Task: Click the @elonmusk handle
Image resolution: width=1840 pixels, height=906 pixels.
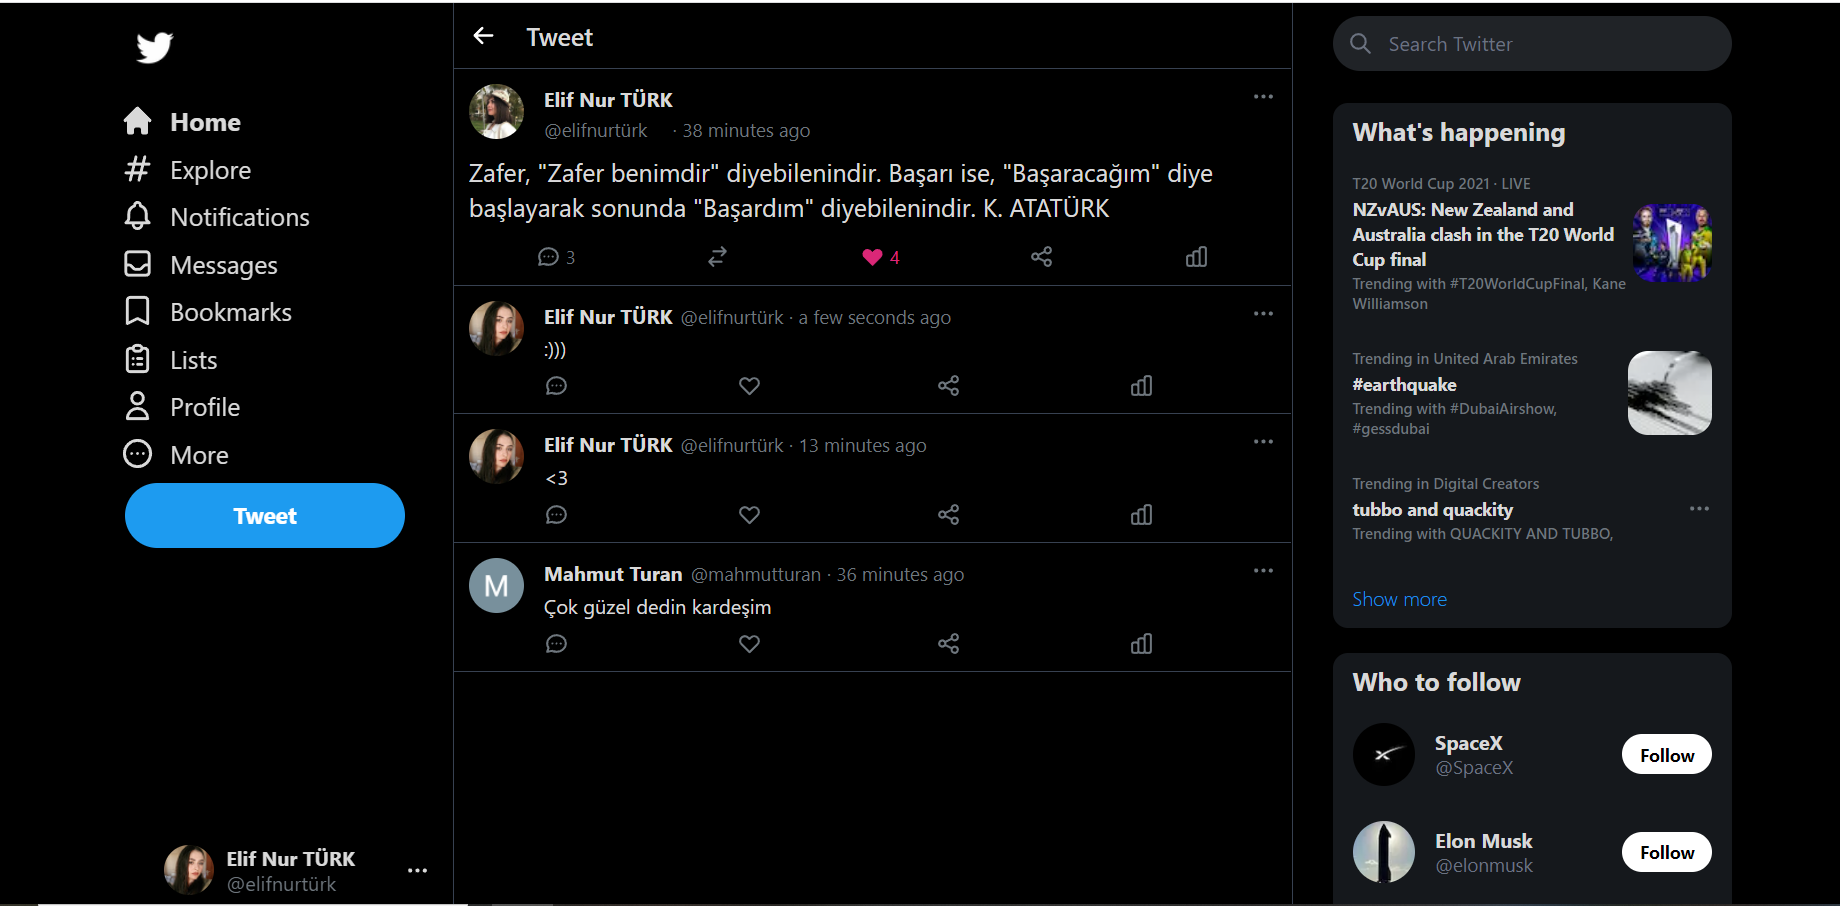Action: [1484, 866]
